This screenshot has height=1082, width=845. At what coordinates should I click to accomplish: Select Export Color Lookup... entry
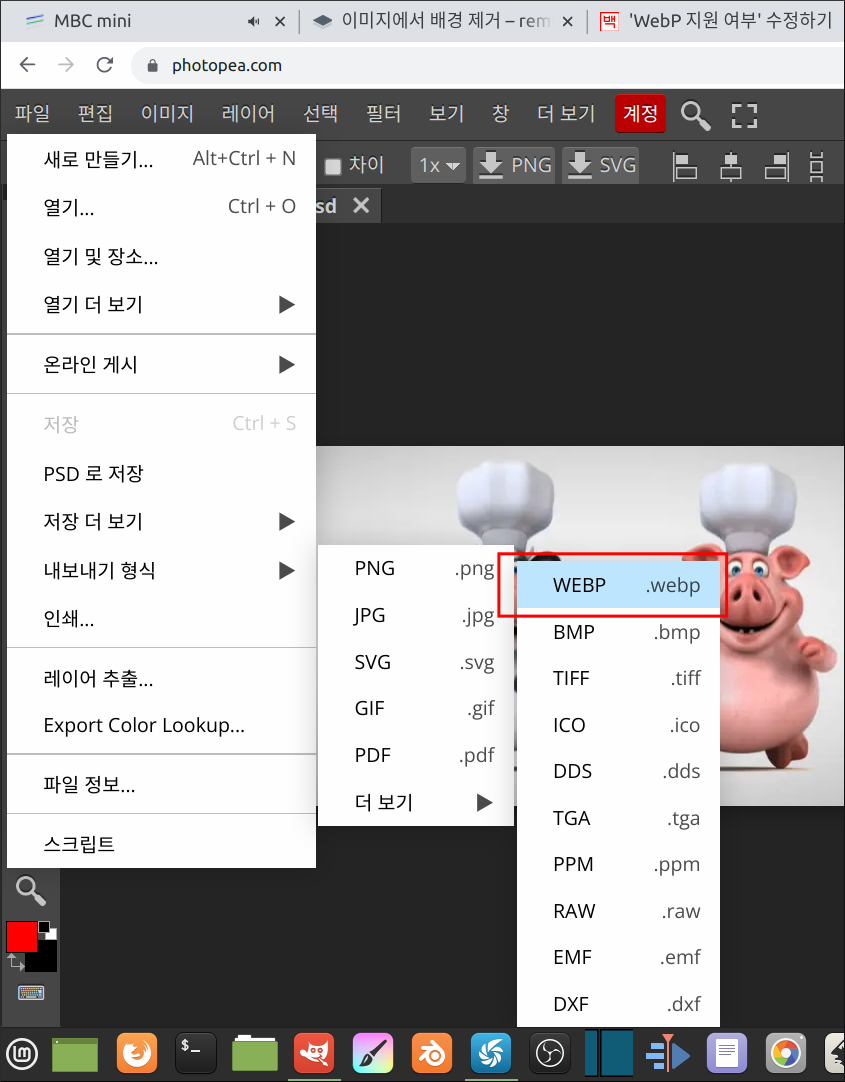click(161, 725)
